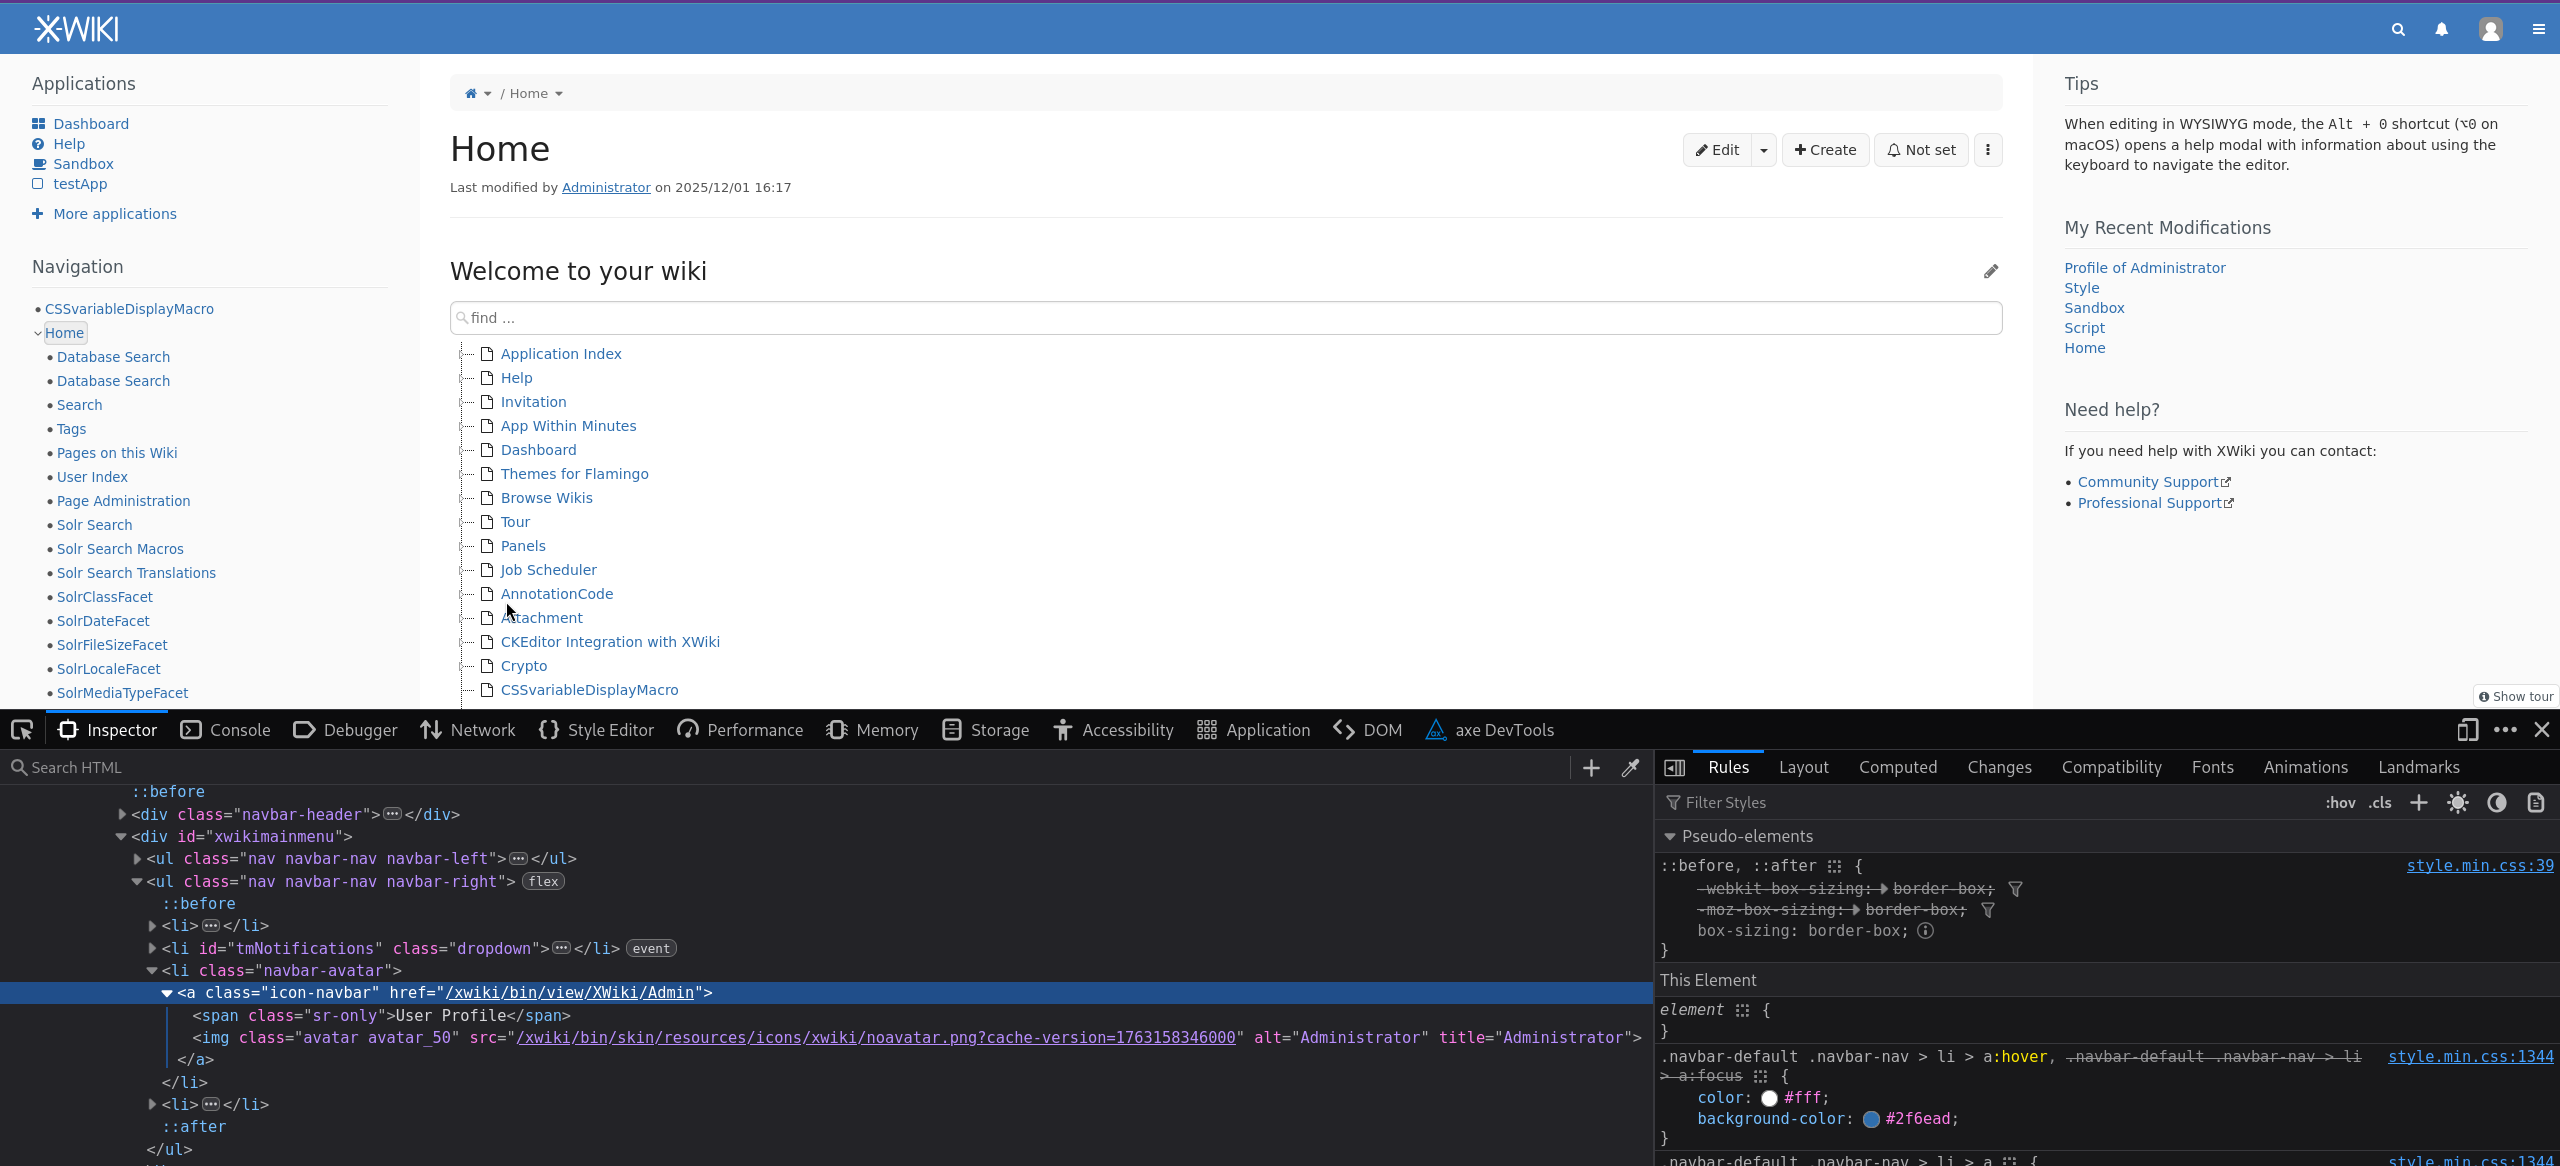Click the search magnifier icon in header
The image size is (2560, 1166).
tap(2398, 30)
